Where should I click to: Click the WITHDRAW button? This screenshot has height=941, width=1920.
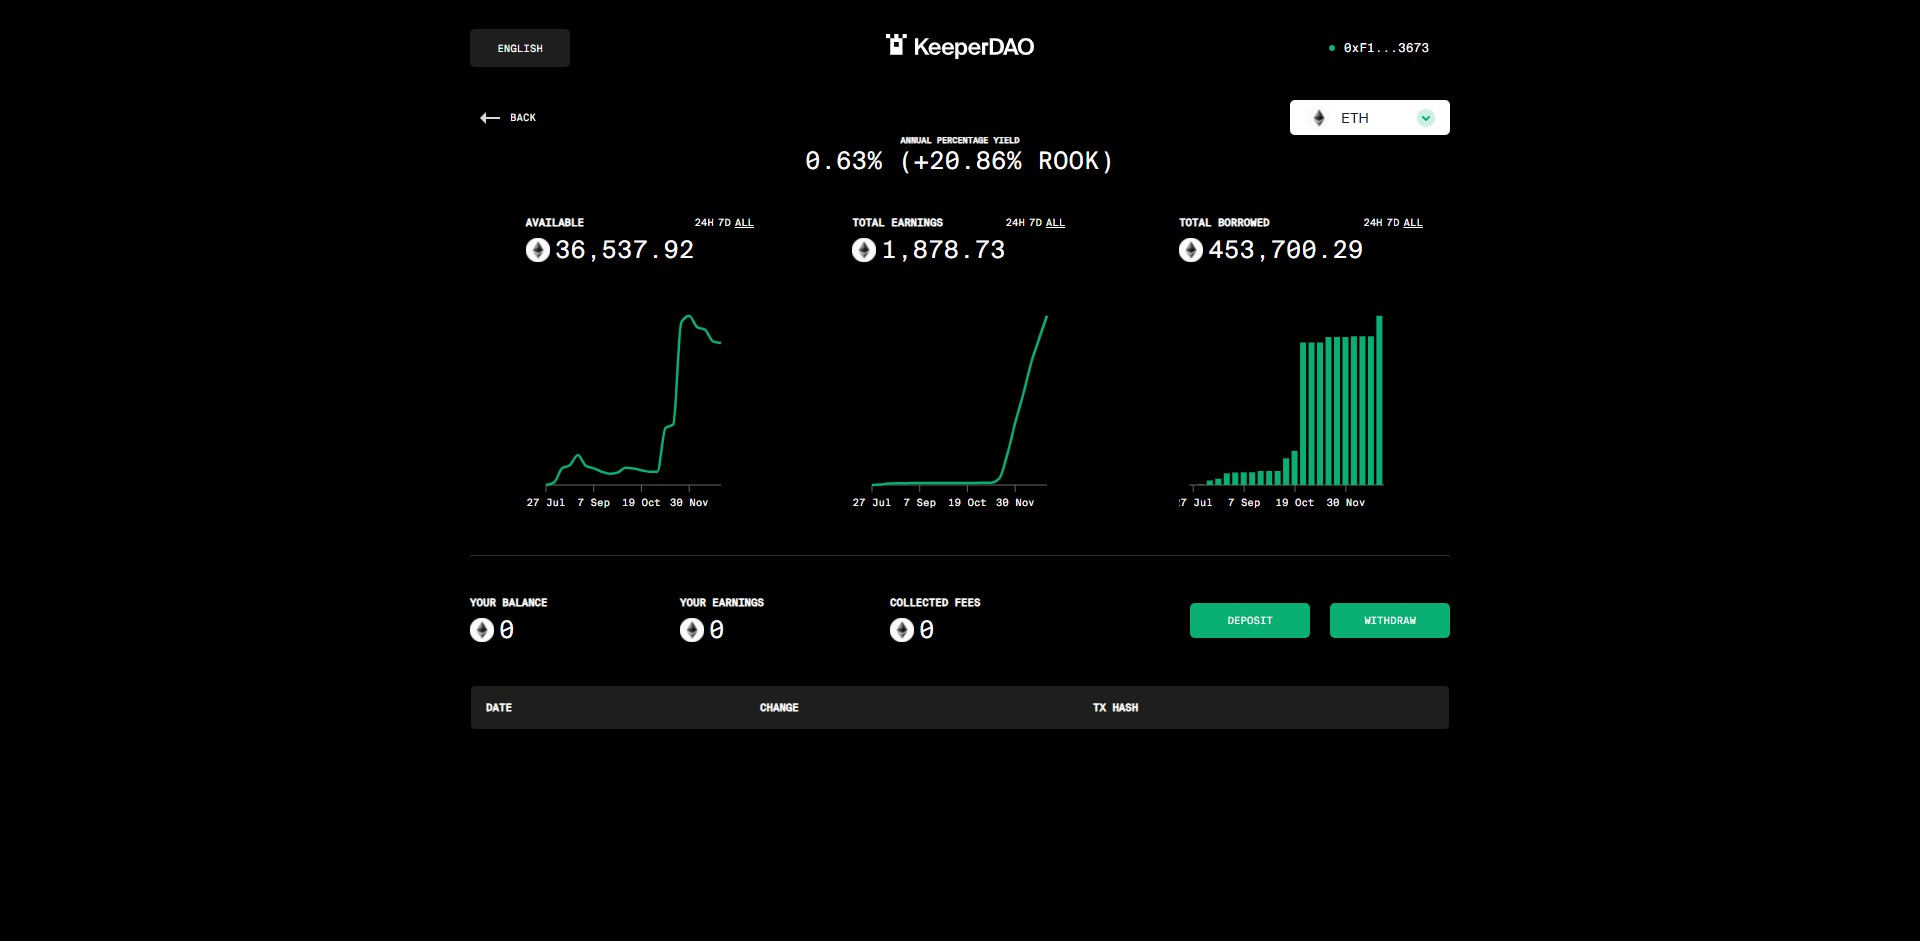1389,620
